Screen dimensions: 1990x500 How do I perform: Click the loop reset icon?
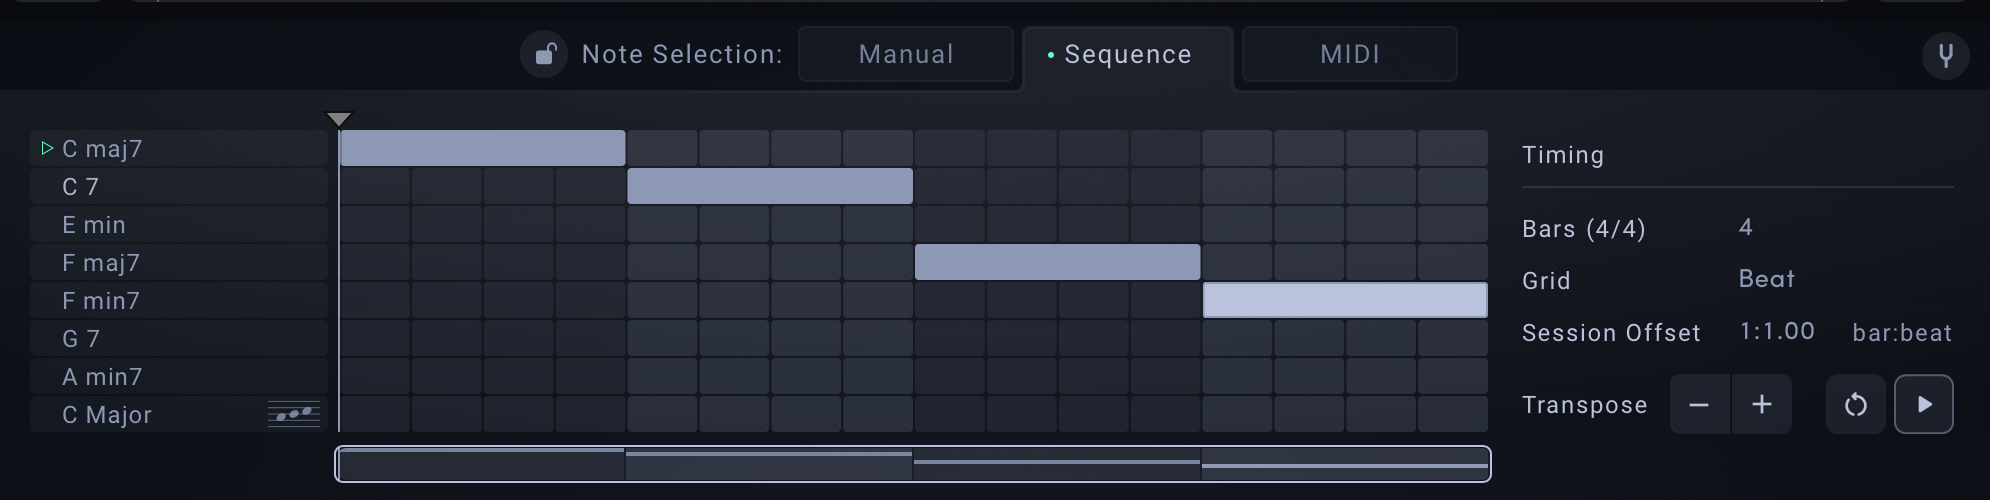click(1855, 405)
